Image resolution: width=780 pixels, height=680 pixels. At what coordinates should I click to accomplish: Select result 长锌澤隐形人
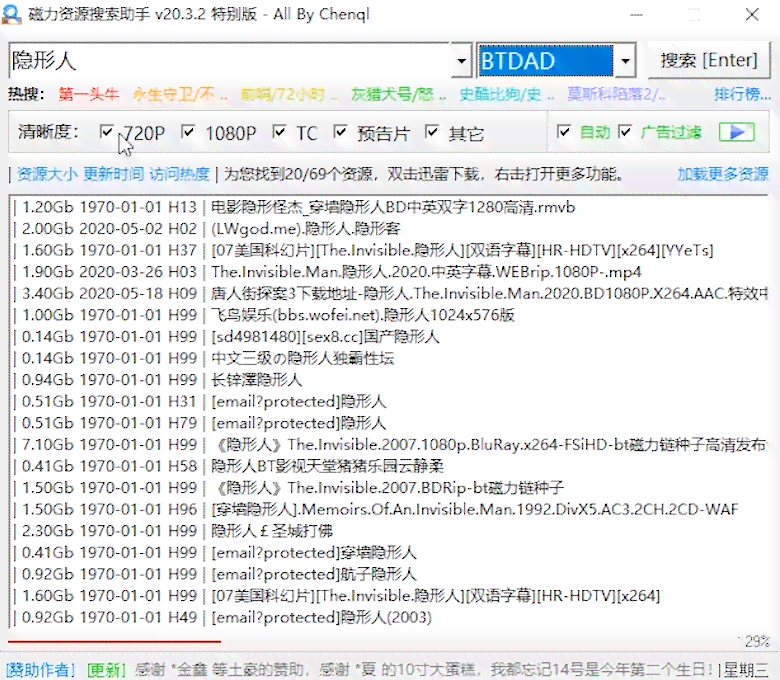[x=389, y=380]
